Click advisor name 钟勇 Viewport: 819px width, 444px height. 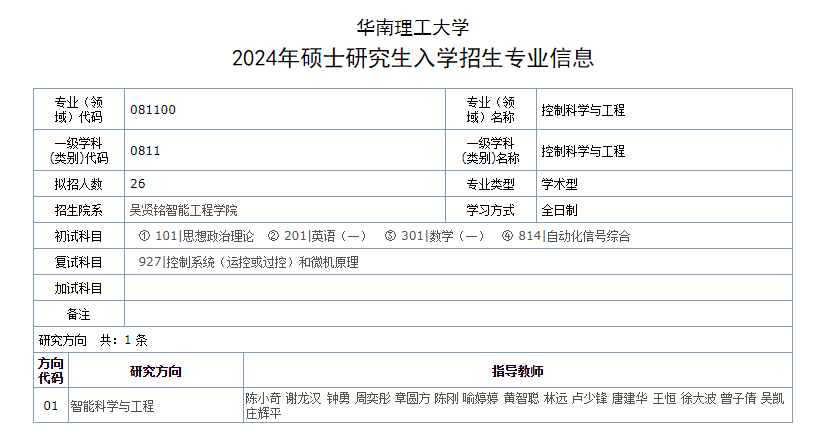(x=338, y=399)
